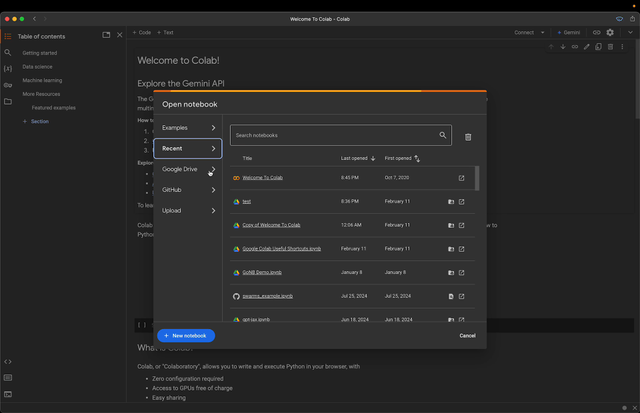Click the New notebook button
640x413 pixels.
click(186, 335)
